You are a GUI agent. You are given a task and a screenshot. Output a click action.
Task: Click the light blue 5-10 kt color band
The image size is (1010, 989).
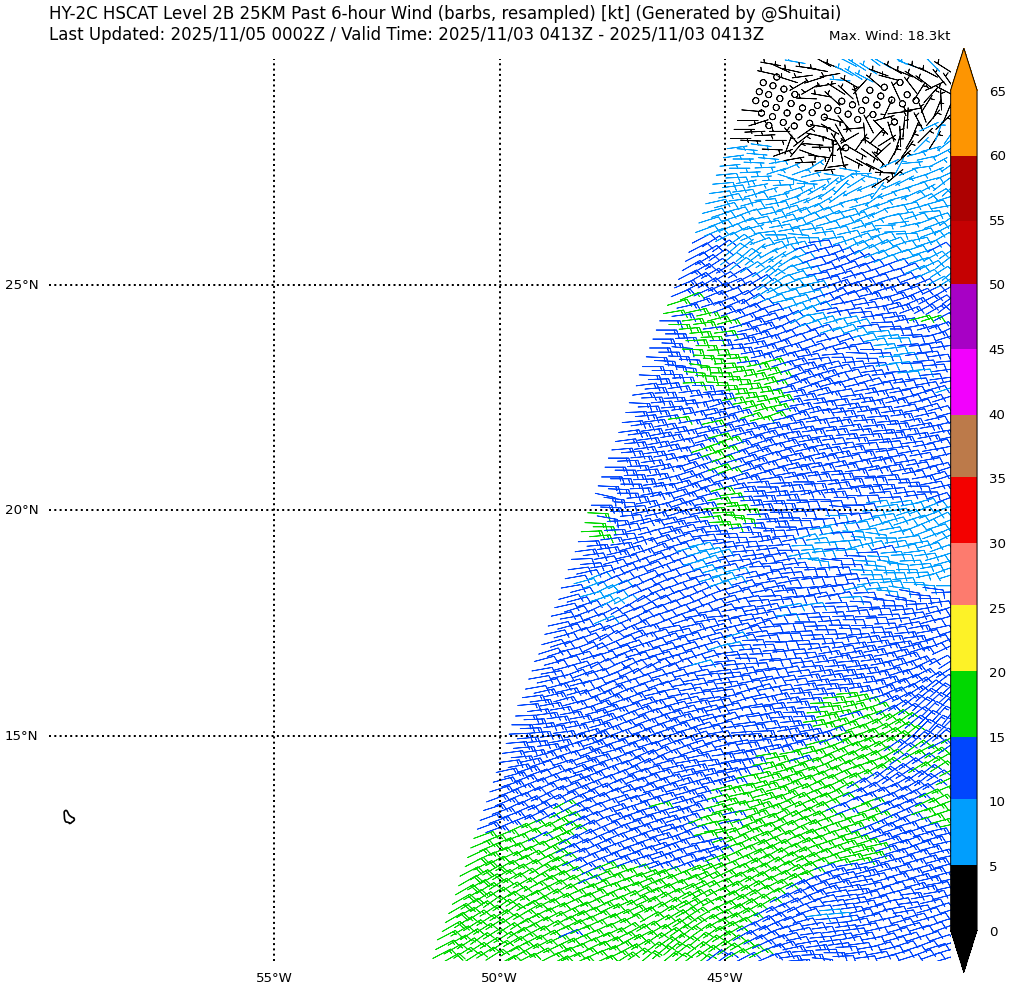click(x=963, y=832)
